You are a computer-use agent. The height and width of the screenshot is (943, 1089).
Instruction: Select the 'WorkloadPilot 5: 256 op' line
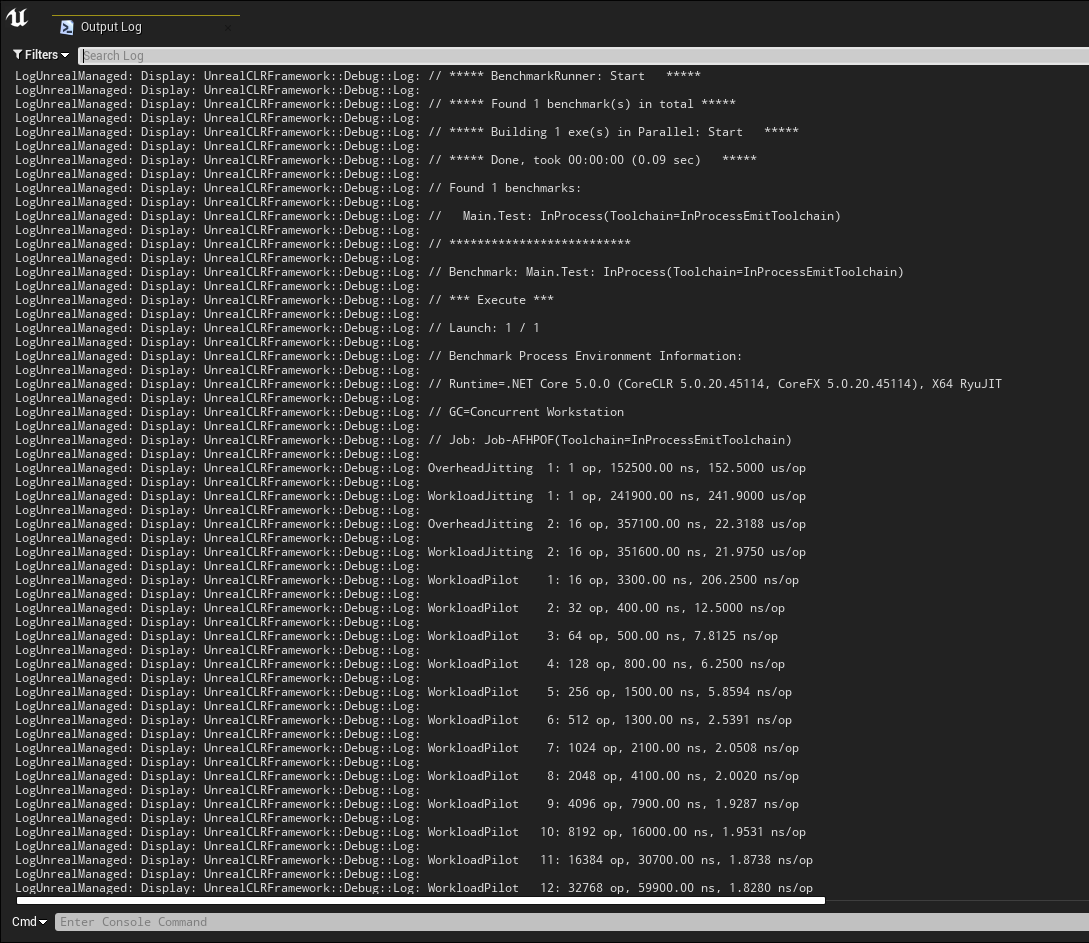(404, 692)
